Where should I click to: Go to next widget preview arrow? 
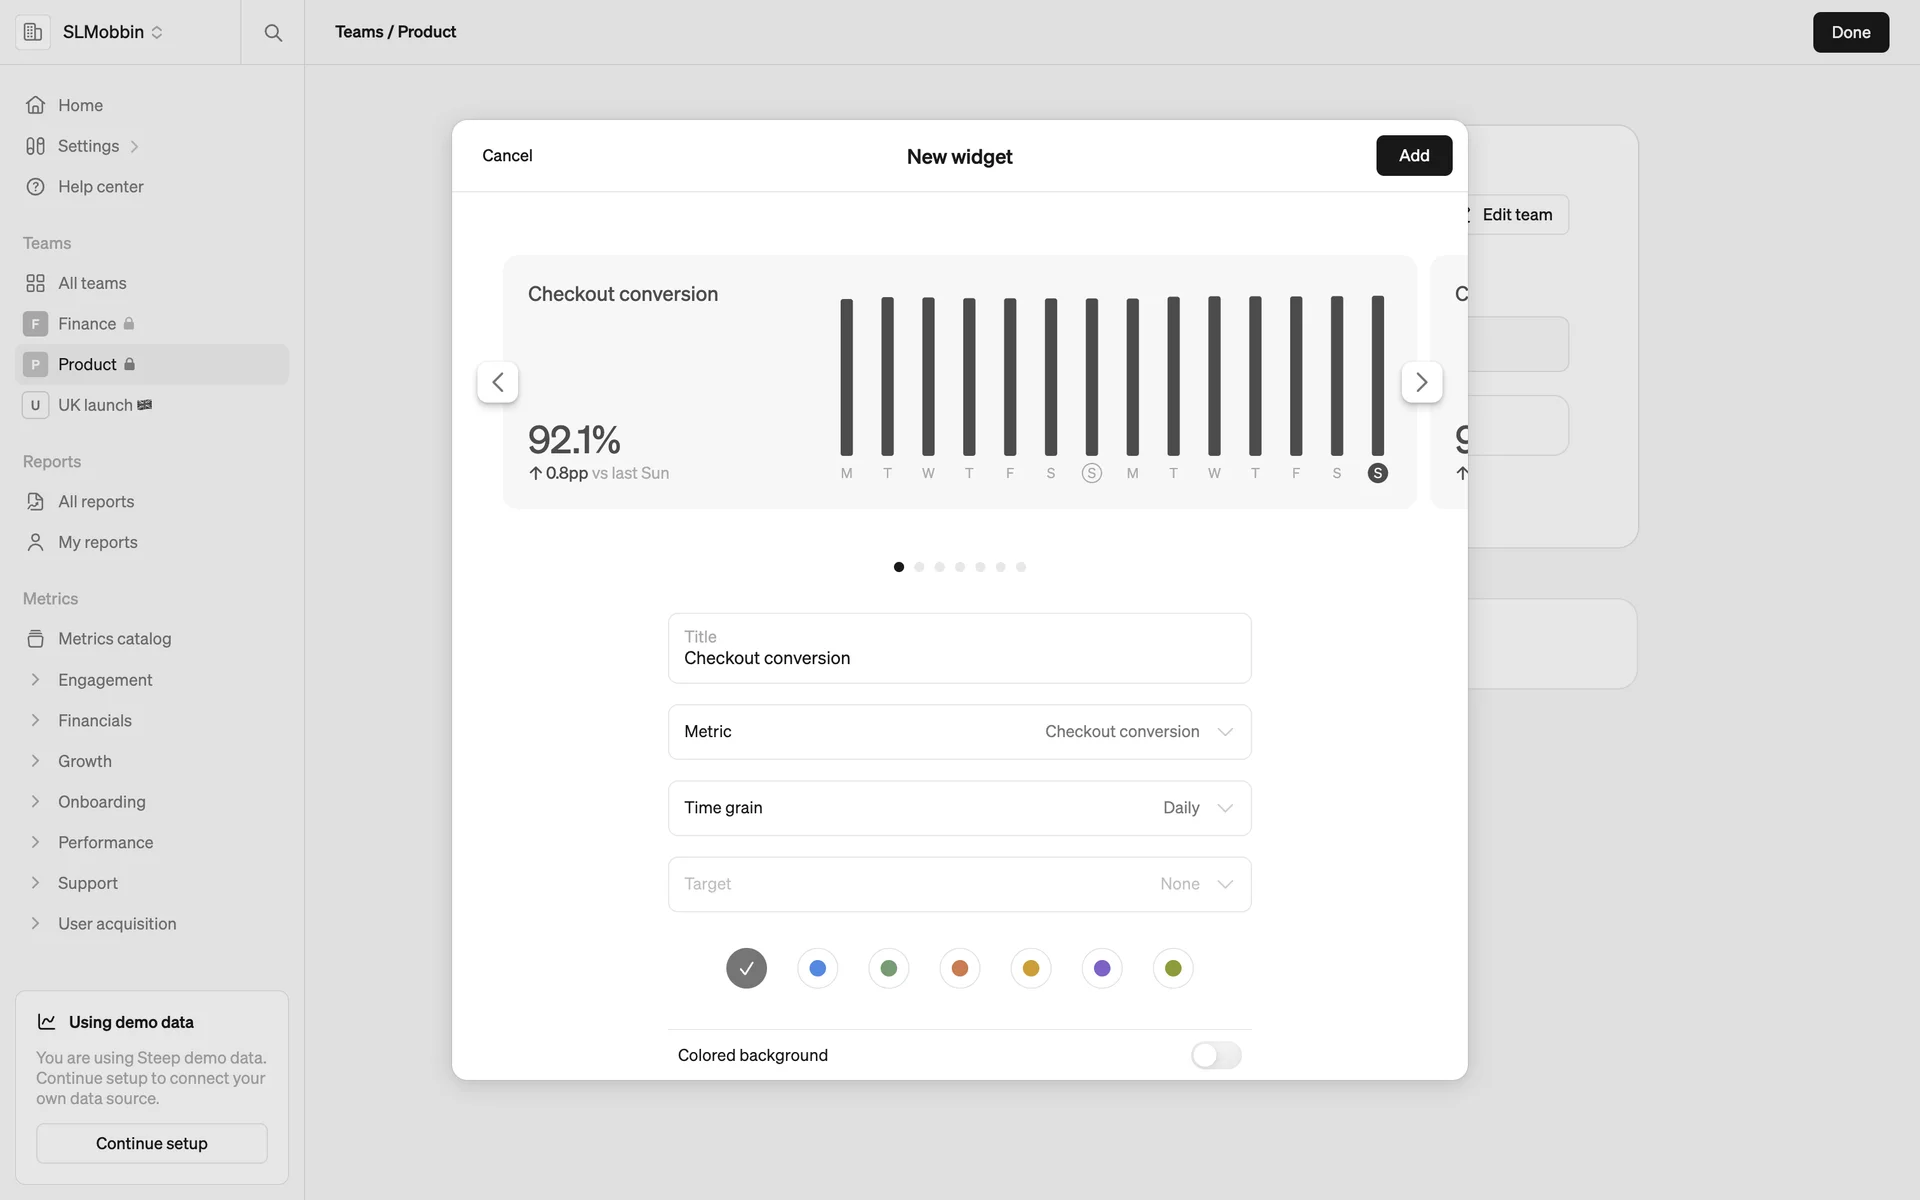point(1421,382)
